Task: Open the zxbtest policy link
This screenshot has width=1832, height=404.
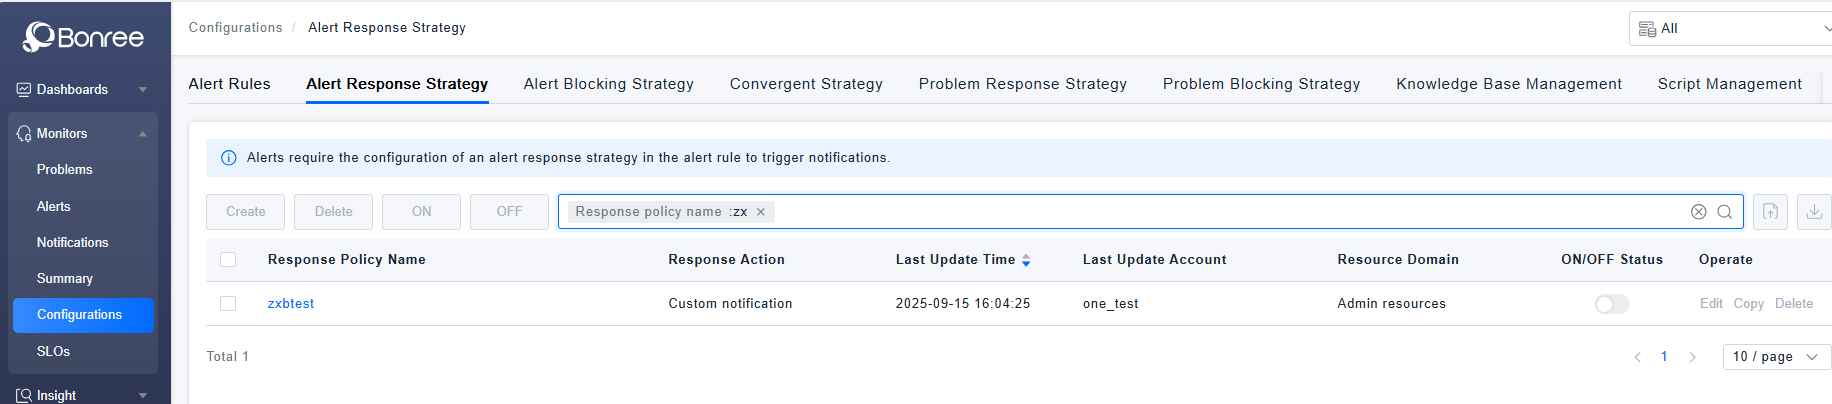Action: pyautogui.click(x=291, y=304)
